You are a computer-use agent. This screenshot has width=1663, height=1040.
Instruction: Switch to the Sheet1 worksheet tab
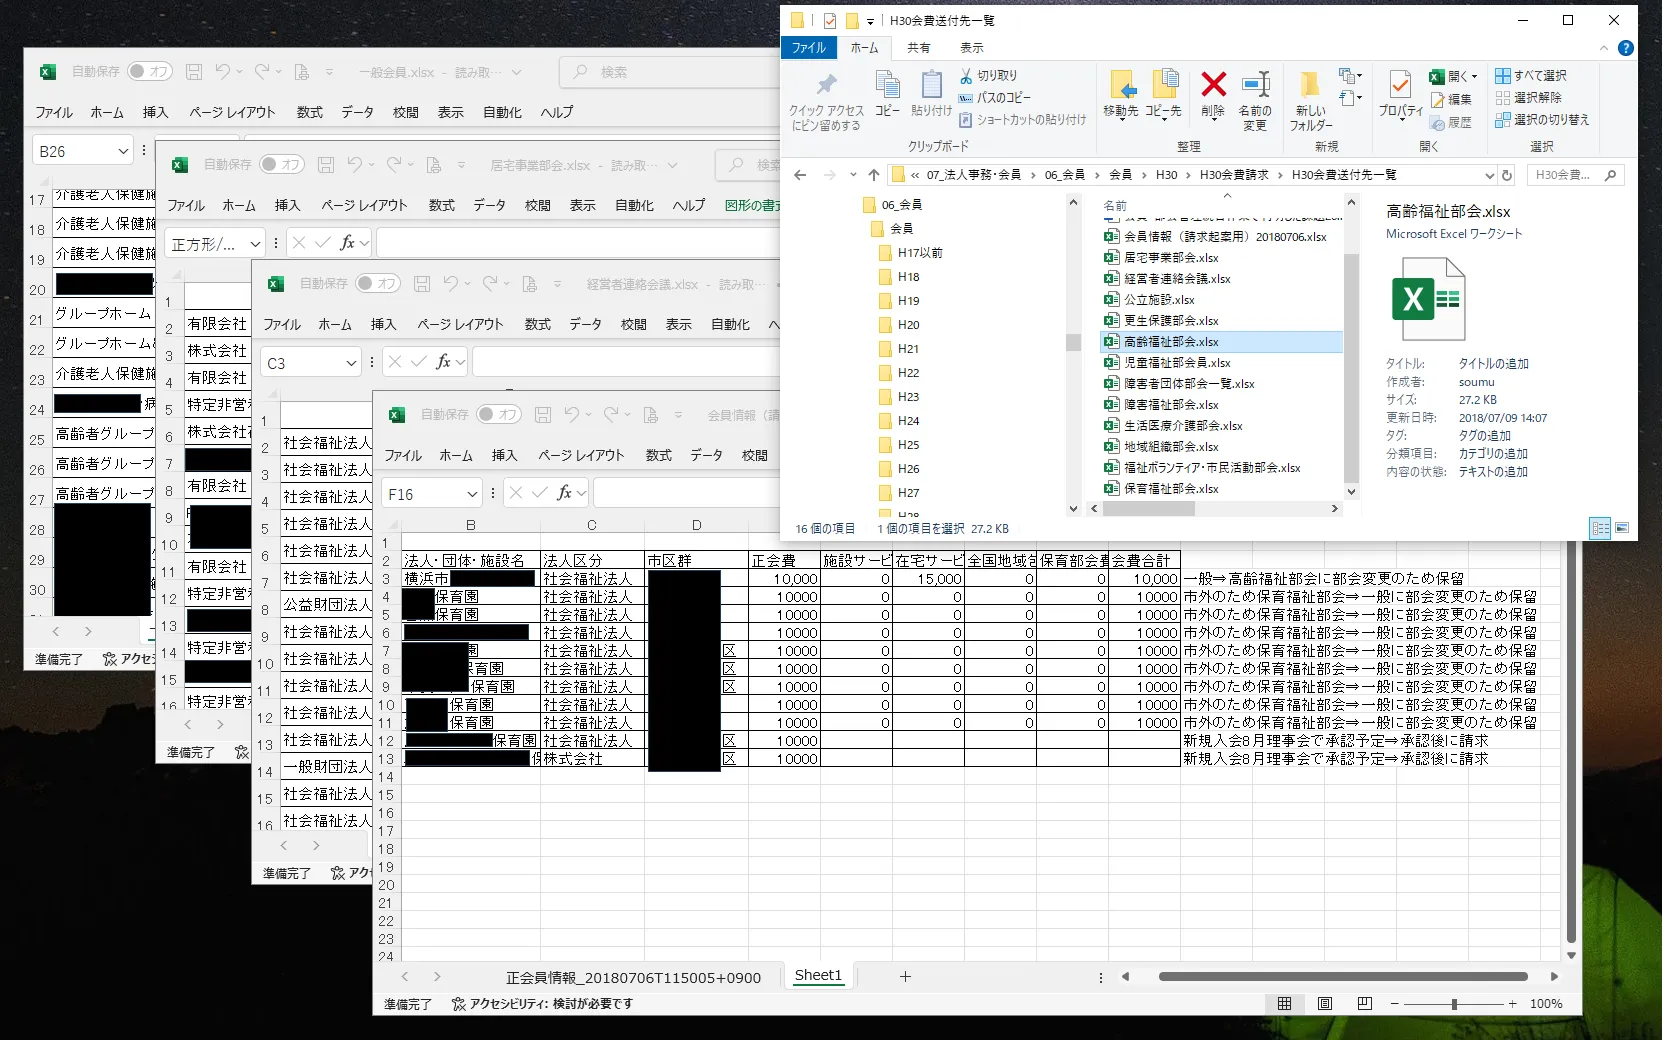click(818, 976)
